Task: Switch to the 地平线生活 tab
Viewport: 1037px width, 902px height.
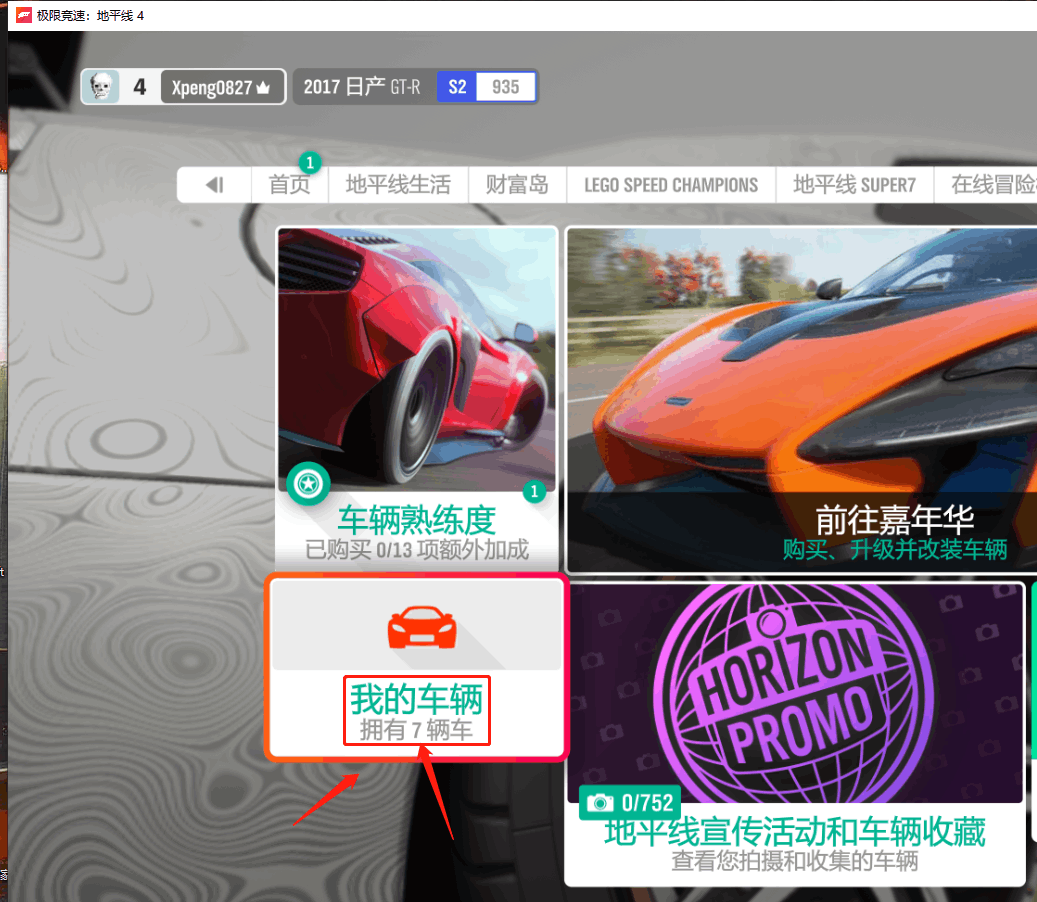Action: [x=398, y=184]
